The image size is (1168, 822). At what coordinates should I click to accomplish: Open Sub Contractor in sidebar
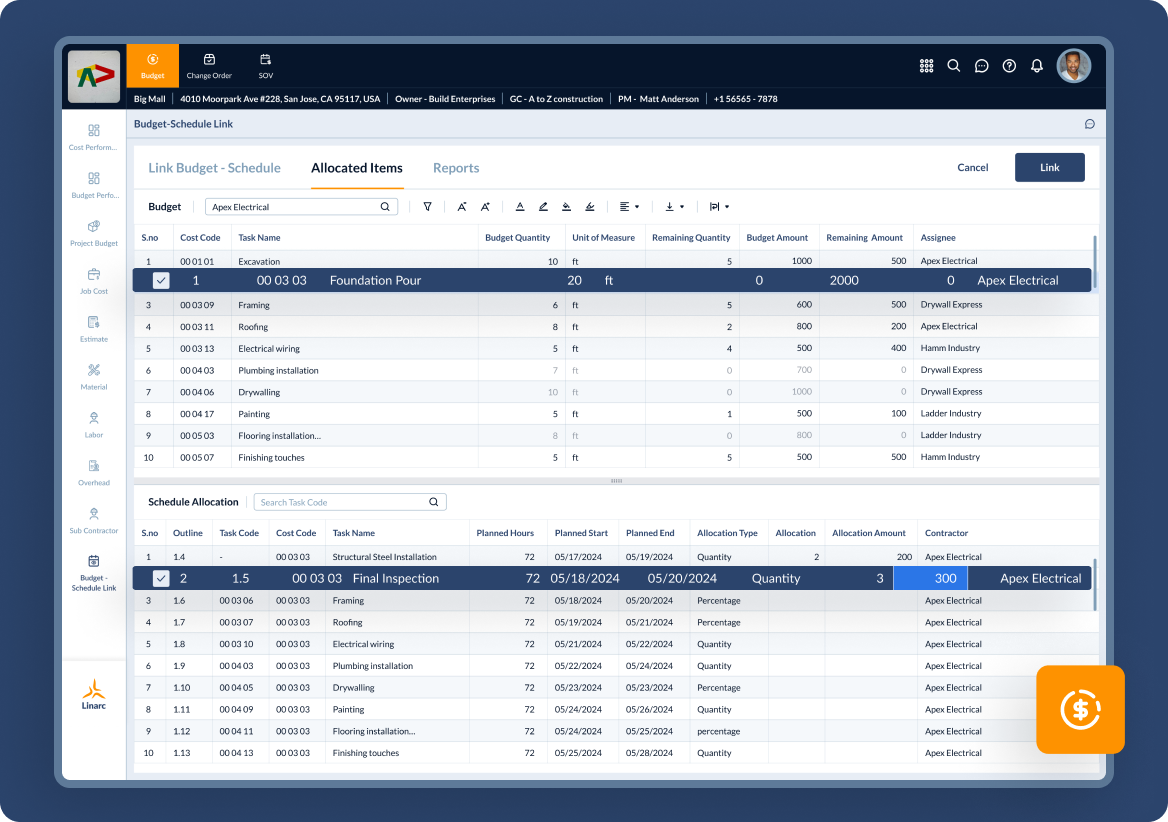pos(94,520)
